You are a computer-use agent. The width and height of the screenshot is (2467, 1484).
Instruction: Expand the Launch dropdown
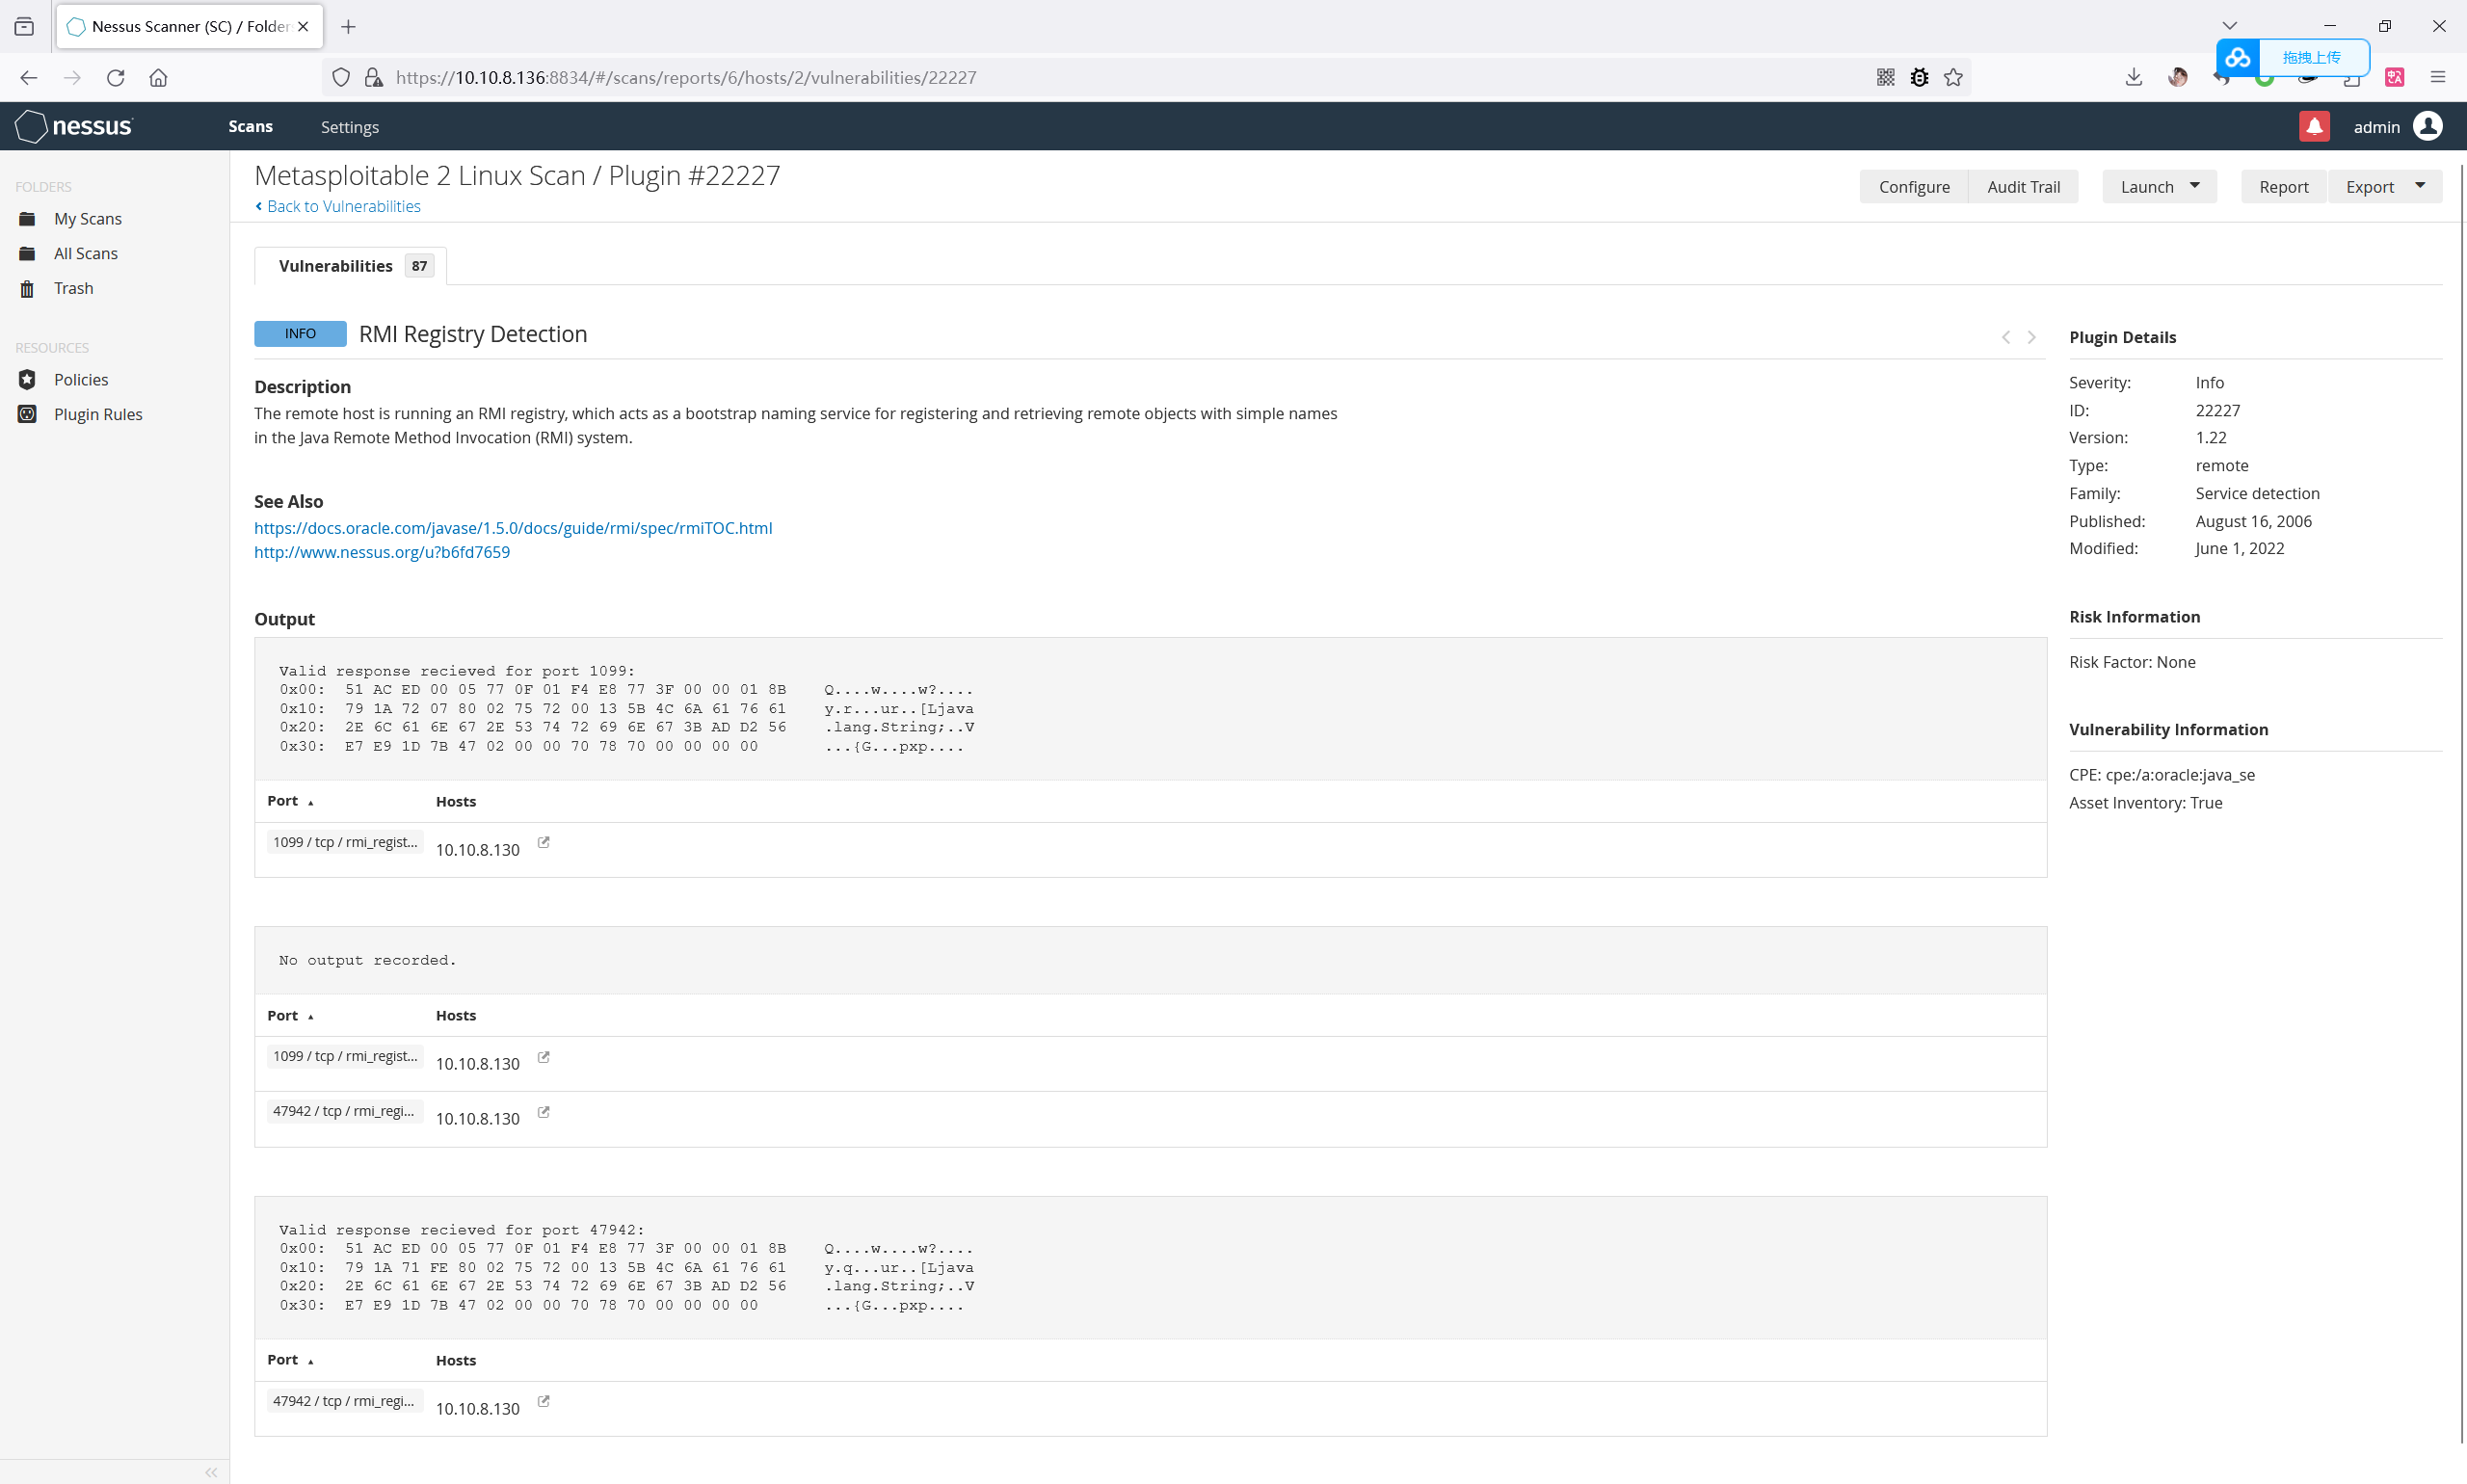(2160, 186)
